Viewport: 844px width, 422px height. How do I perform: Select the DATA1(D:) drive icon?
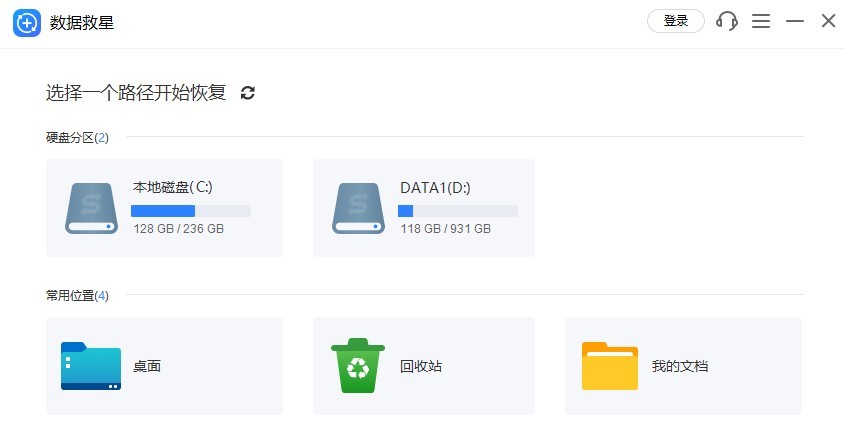point(359,208)
